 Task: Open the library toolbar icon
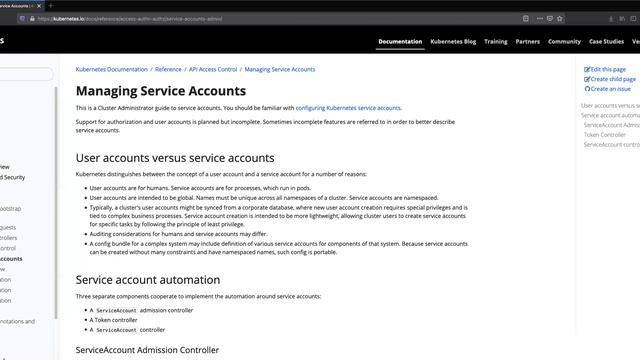(x=622, y=19)
